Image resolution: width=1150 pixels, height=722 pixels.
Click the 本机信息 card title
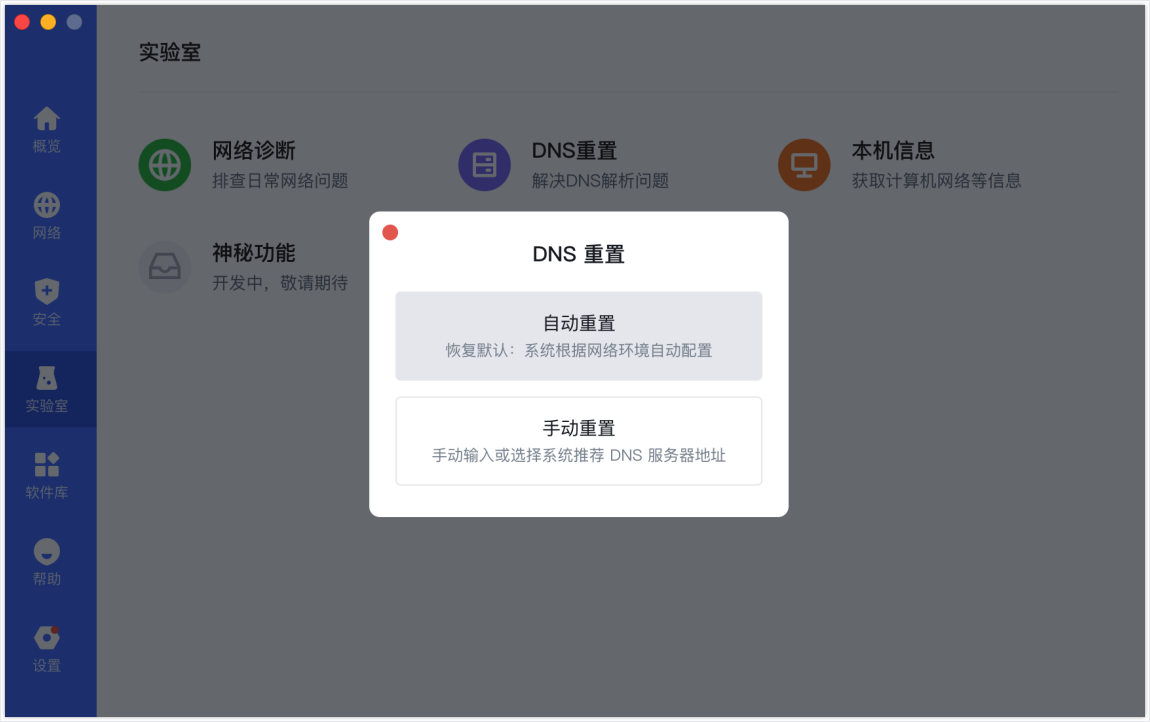[x=893, y=150]
